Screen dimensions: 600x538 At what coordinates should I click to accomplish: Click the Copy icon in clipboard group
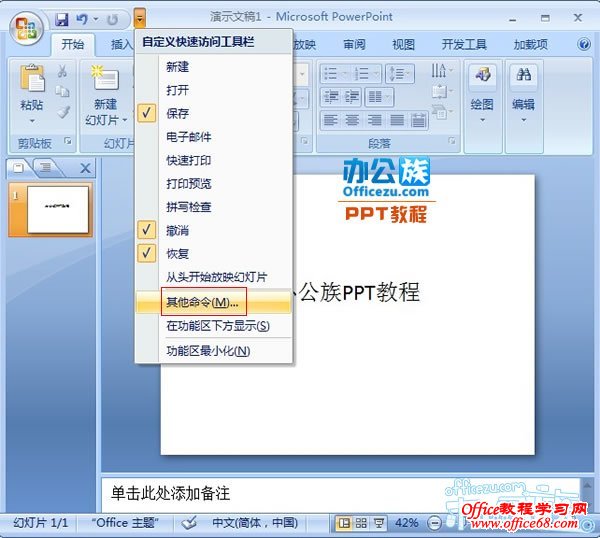point(62,91)
